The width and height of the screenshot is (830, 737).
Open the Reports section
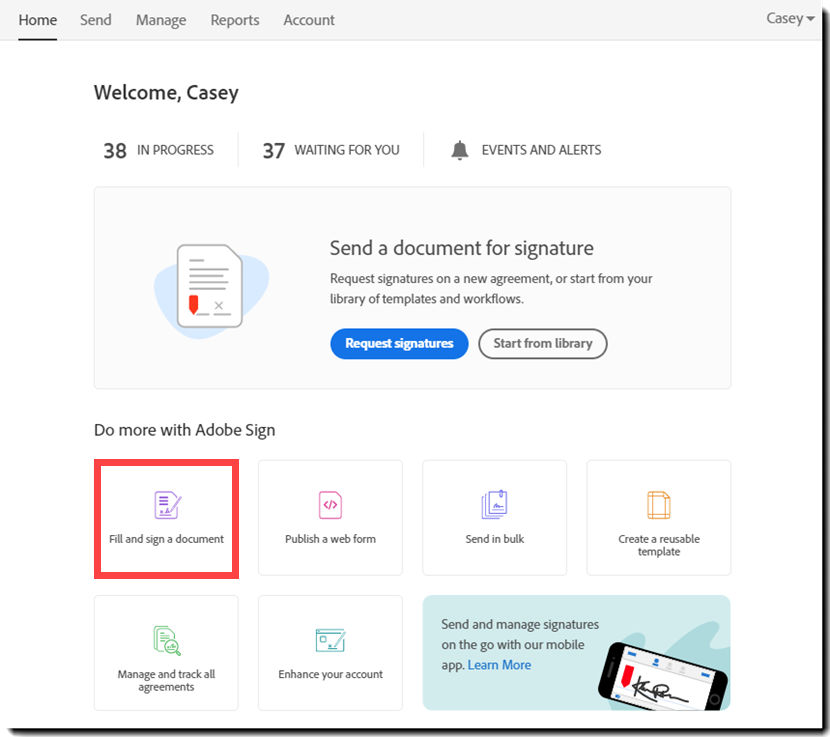point(234,20)
